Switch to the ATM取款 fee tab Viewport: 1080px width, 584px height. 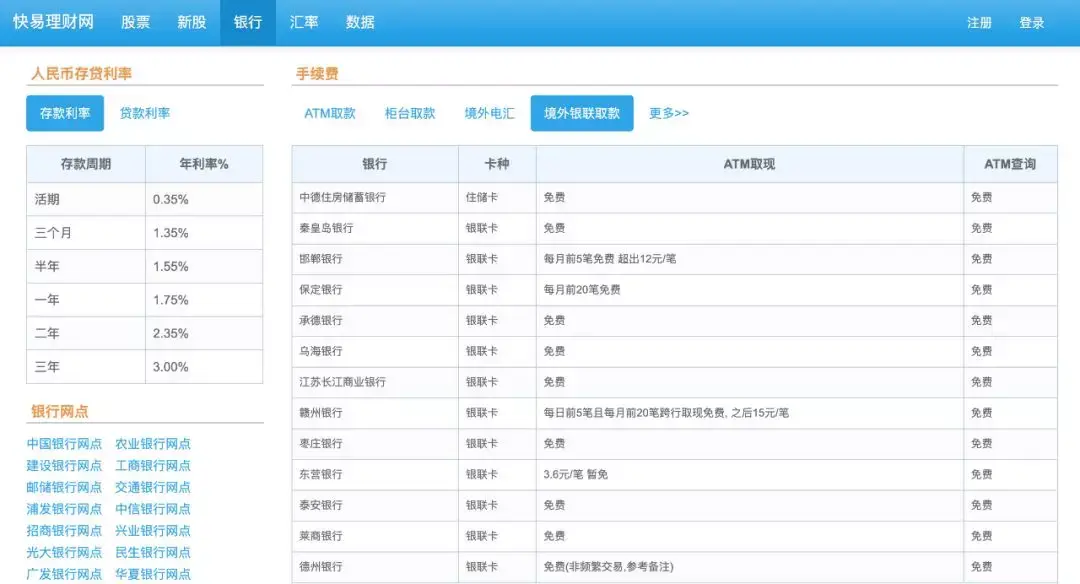click(330, 113)
